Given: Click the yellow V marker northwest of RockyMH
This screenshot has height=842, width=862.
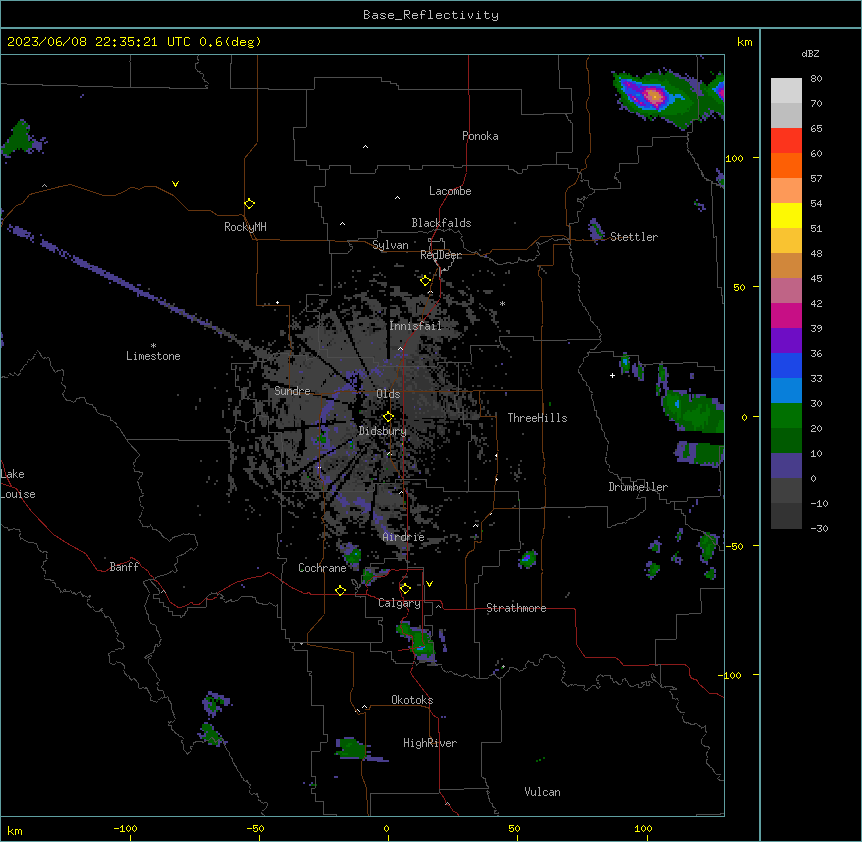Looking at the screenshot, I should coord(175,184).
